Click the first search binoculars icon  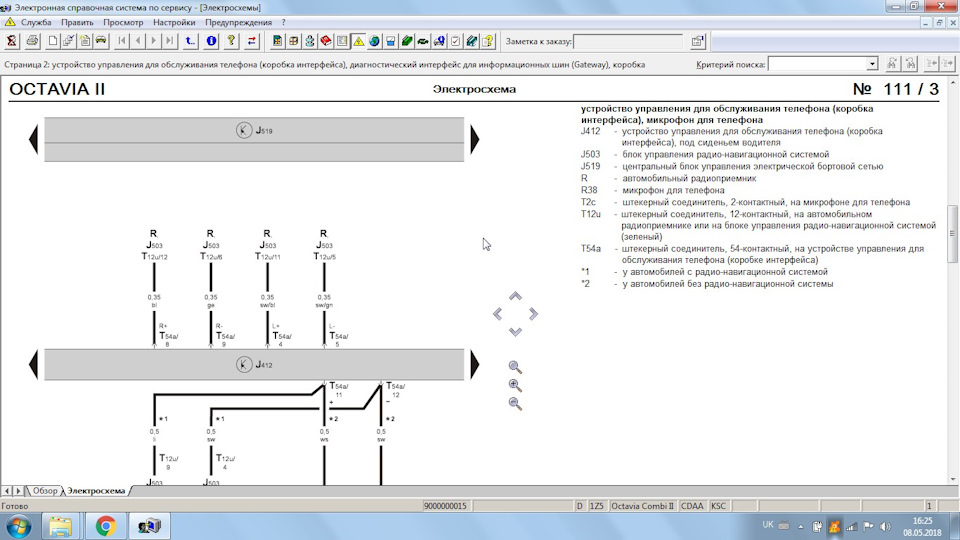[x=892, y=64]
